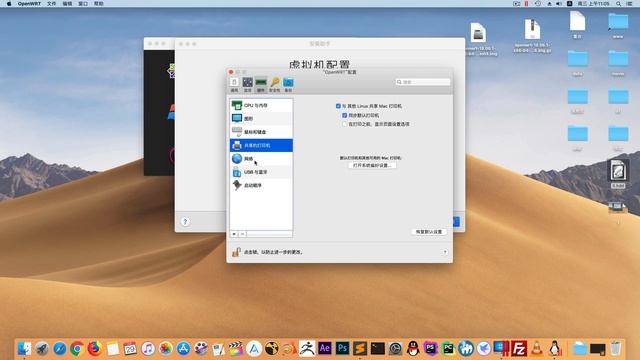640x360 pixels.
Task: Open the 窗口 (Window) menu
Action: pyautogui.click(x=83, y=4)
